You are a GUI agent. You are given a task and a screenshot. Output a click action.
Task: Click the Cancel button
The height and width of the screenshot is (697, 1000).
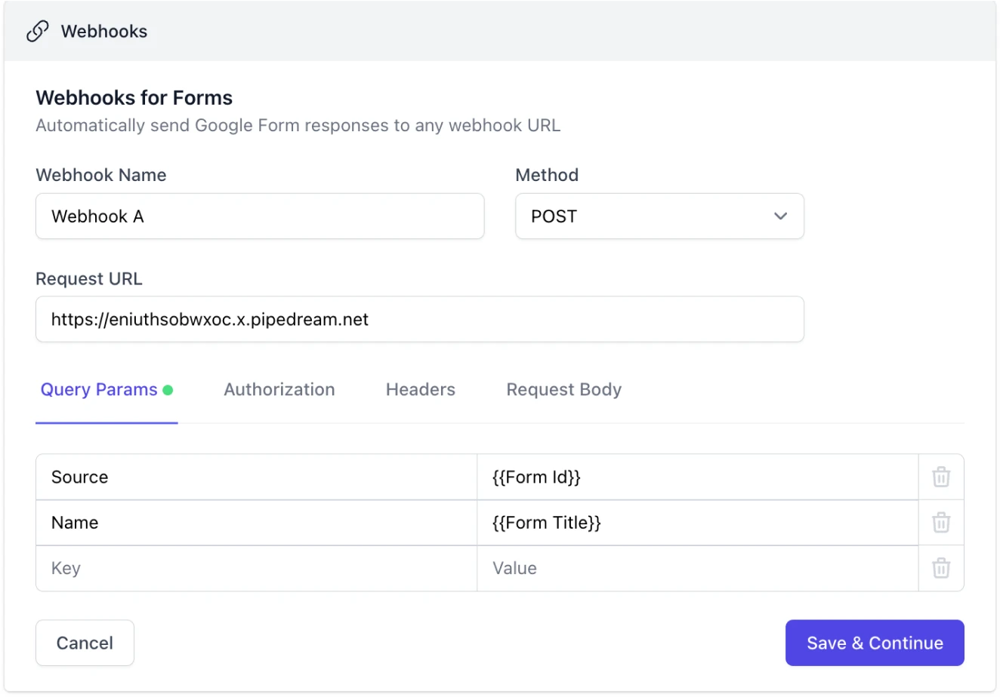click(x=84, y=642)
